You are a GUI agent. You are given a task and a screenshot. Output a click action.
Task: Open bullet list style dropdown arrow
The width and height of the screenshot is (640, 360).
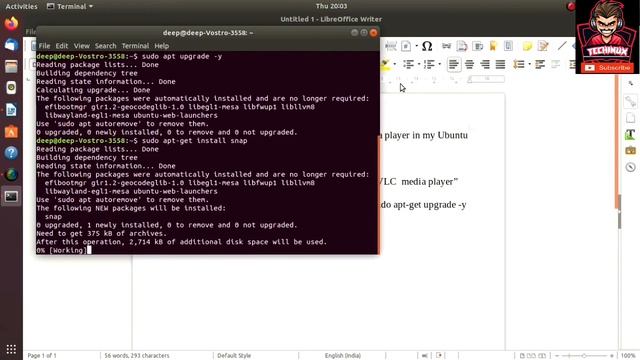point(418,64)
